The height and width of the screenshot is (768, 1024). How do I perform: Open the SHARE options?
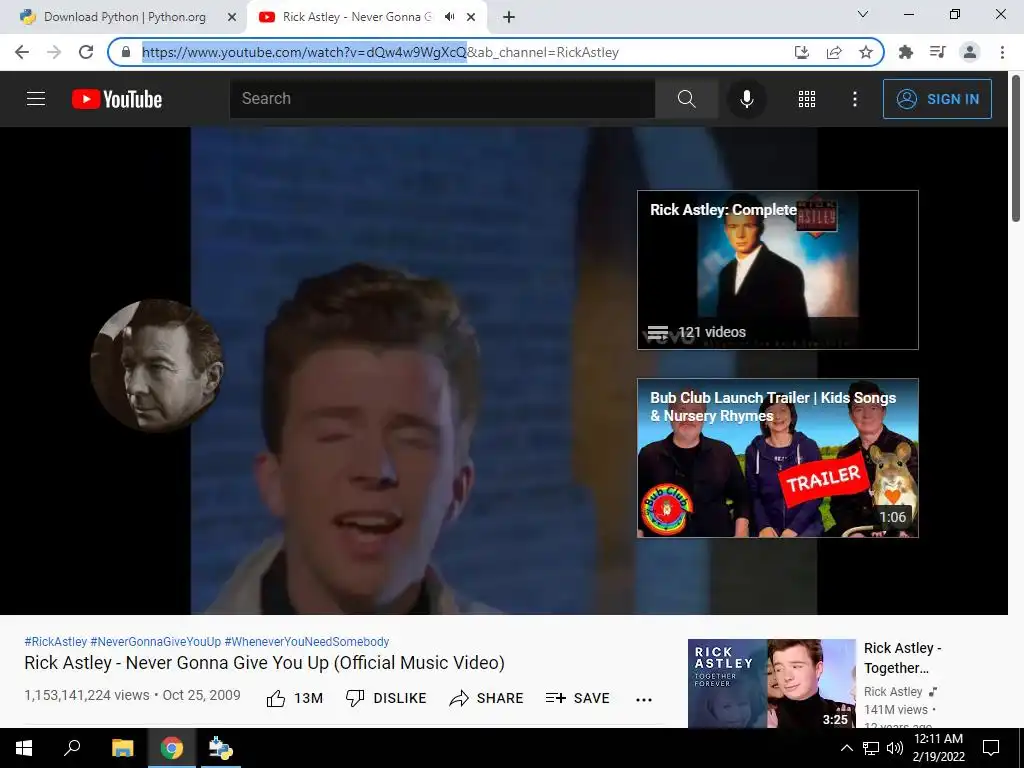(x=487, y=698)
